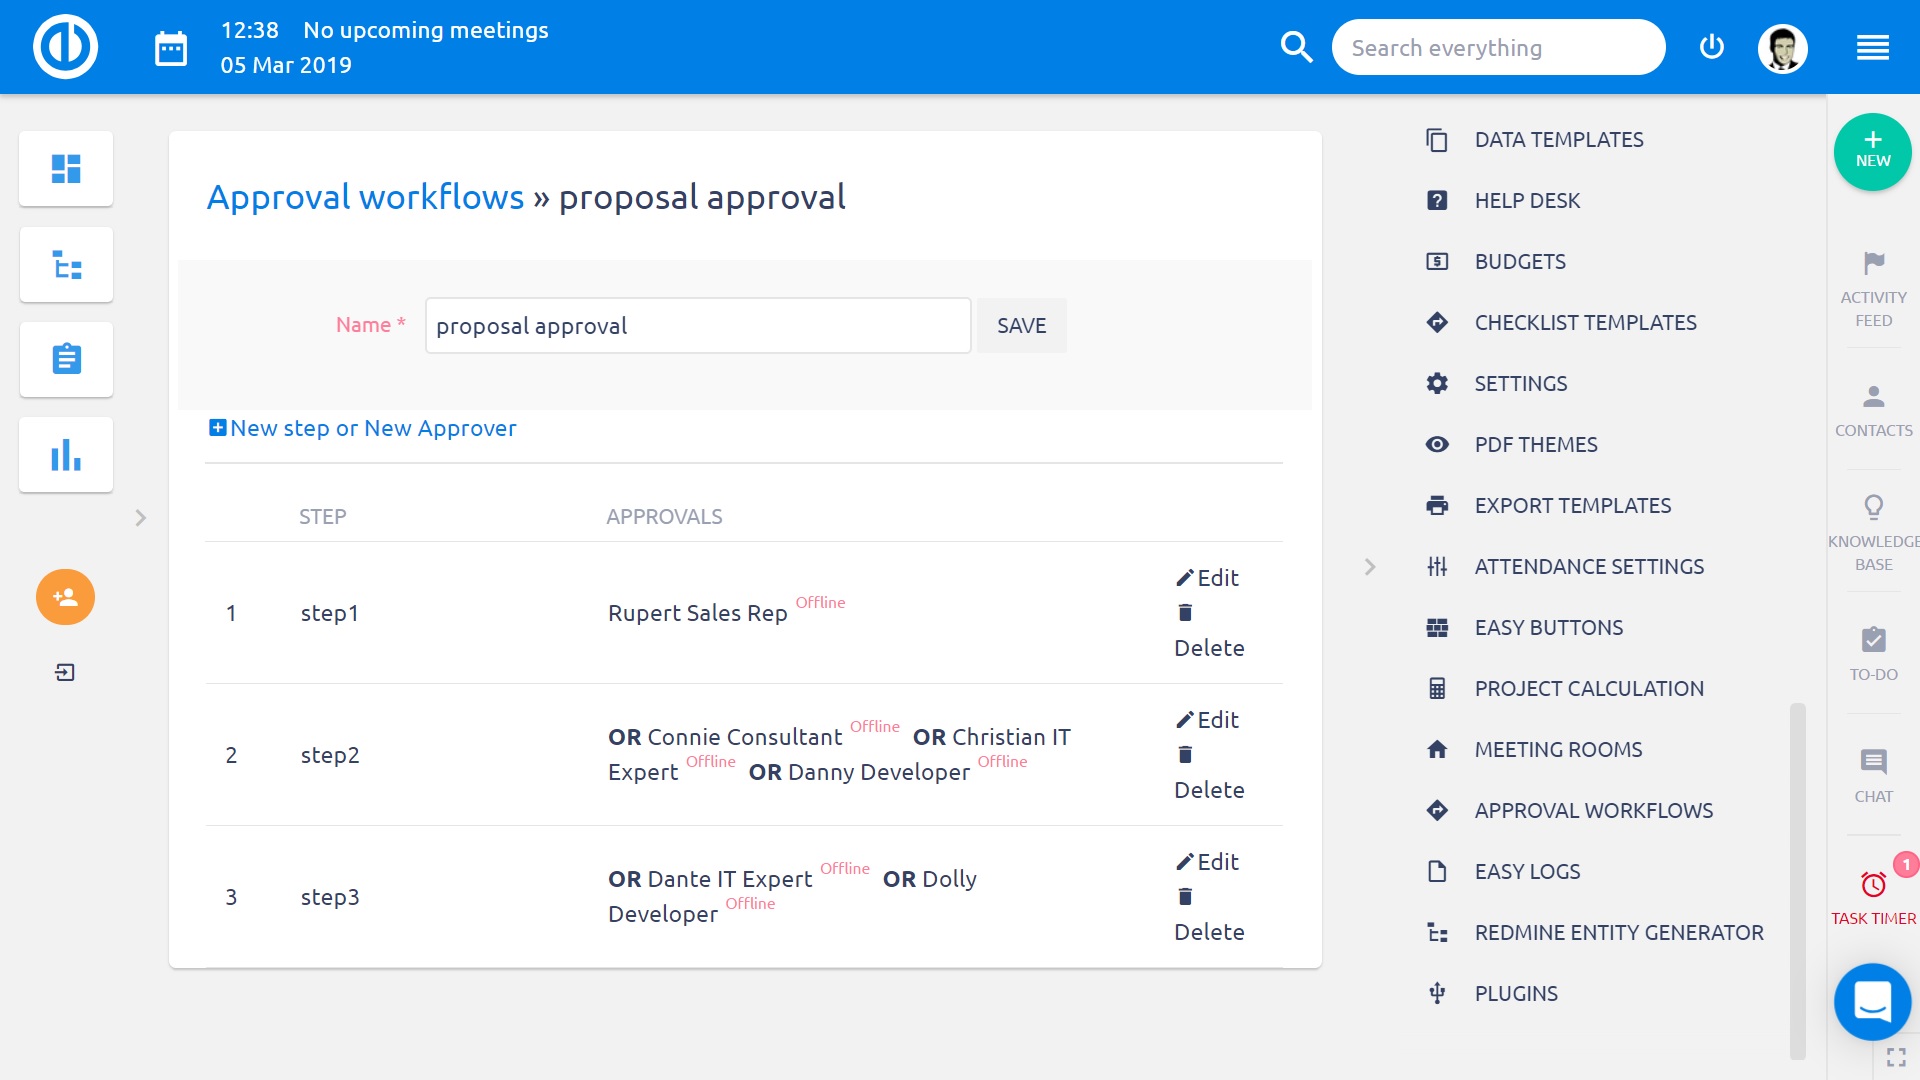1920x1080 pixels.
Task: Open the Chat panel icon on the right
Action: (x=1873, y=761)
